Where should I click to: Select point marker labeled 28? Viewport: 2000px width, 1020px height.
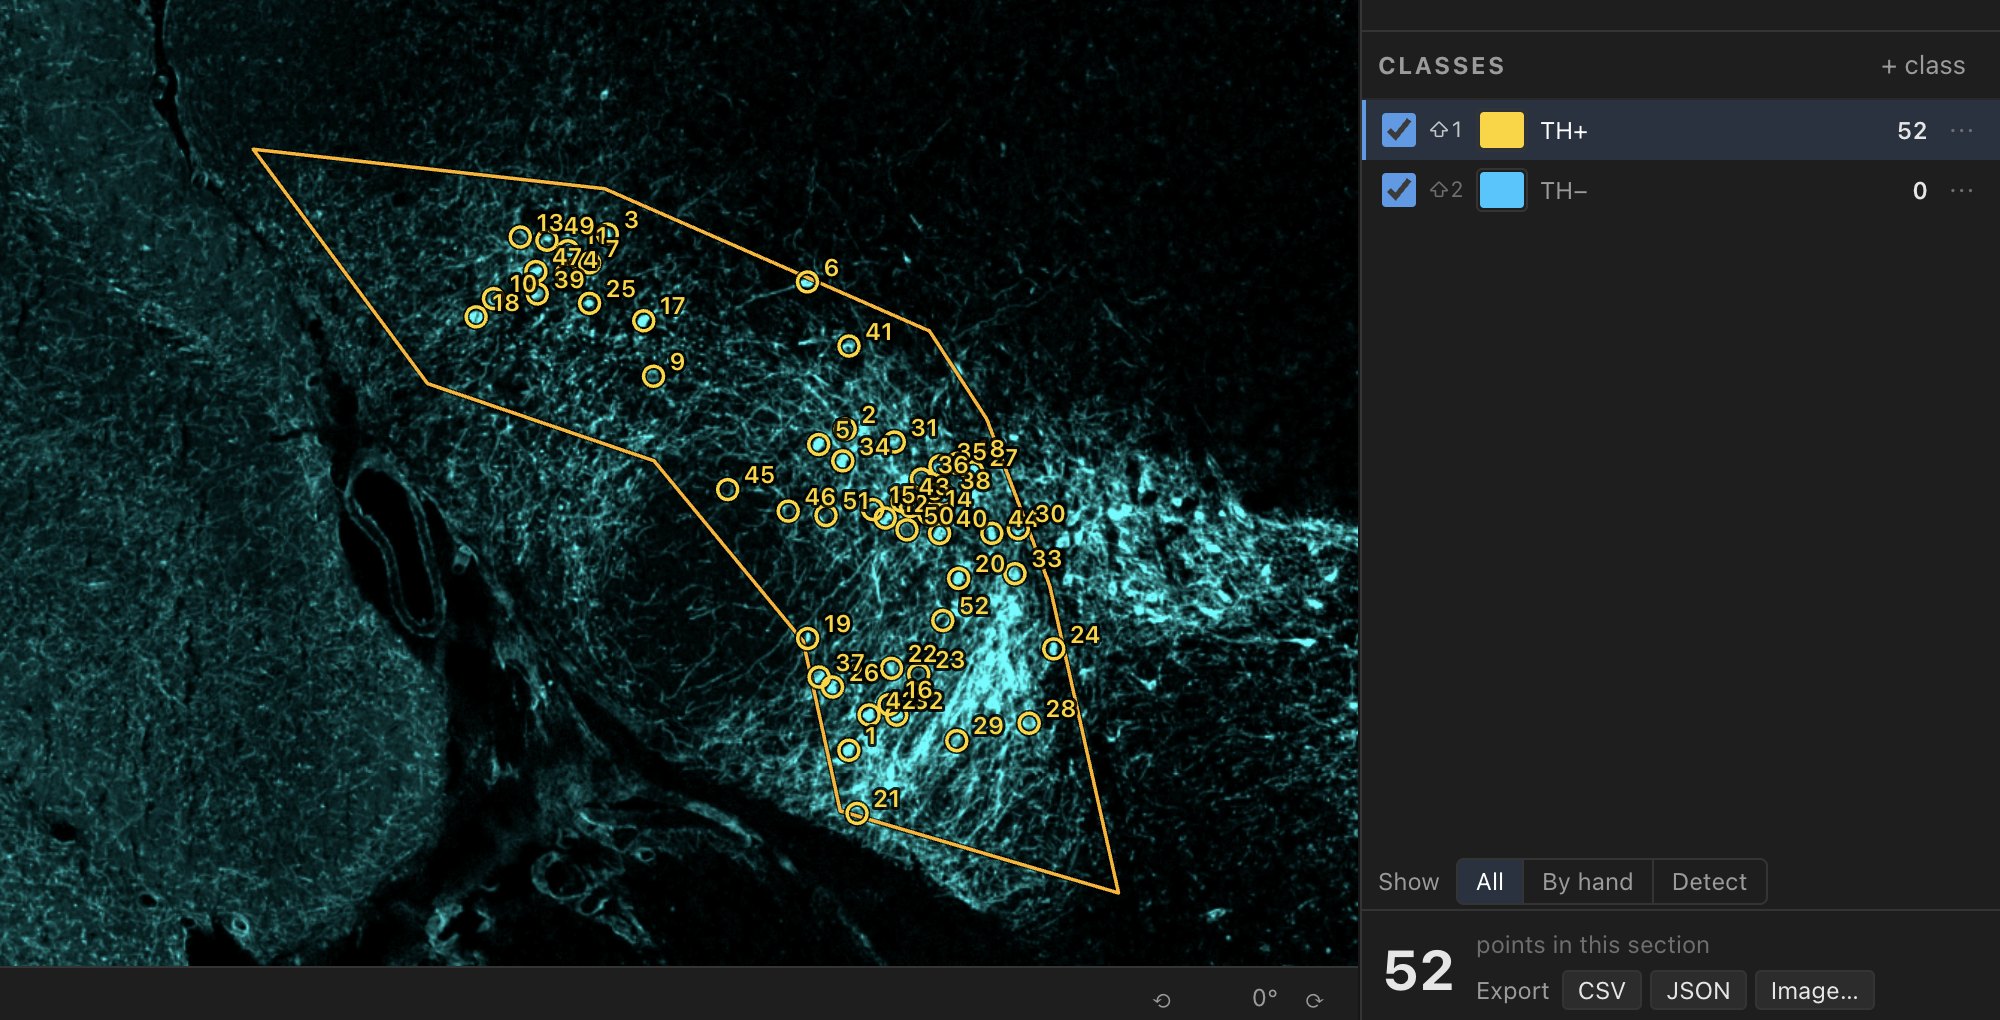click(x=1028, y=723)
